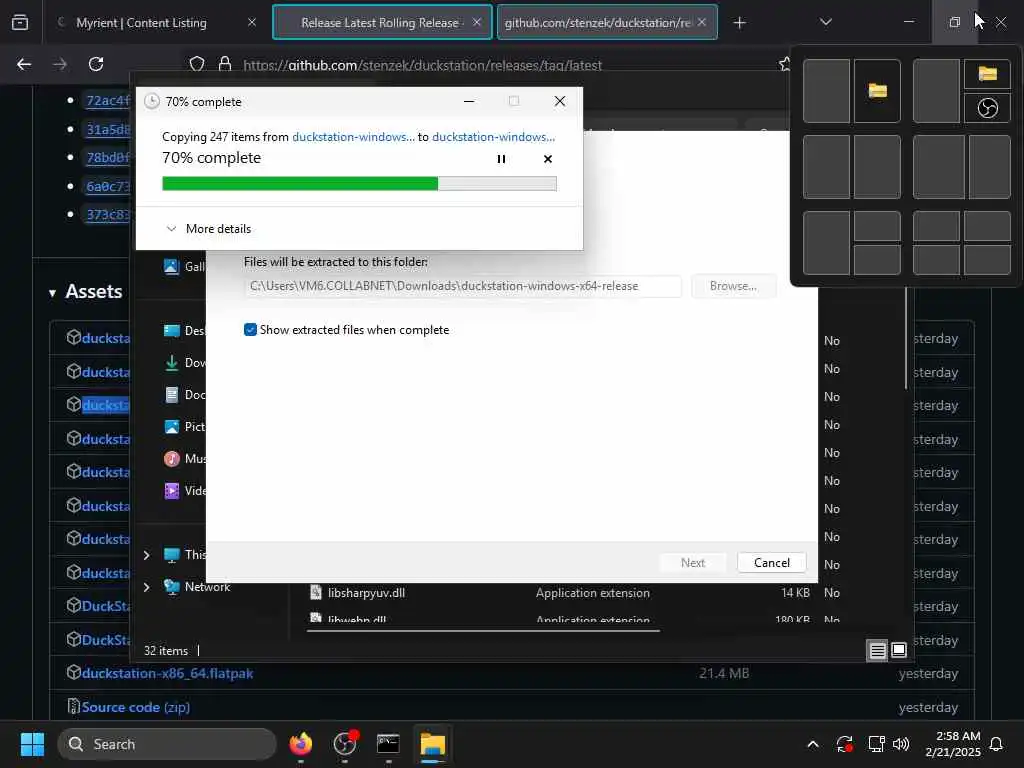Expand More details in copy dialog

[209, 229]
